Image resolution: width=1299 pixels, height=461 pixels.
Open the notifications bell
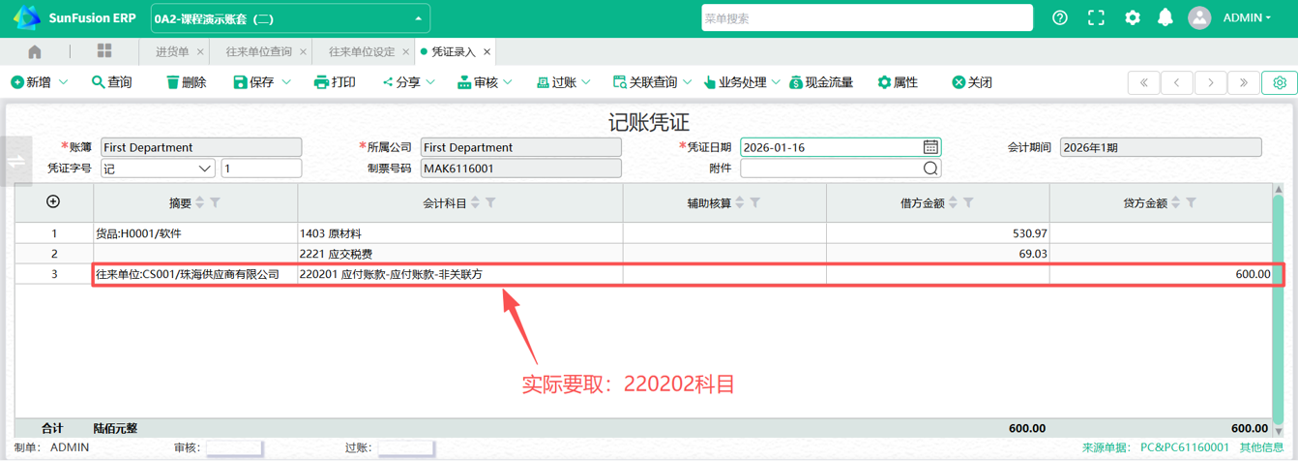(1165, 18)
